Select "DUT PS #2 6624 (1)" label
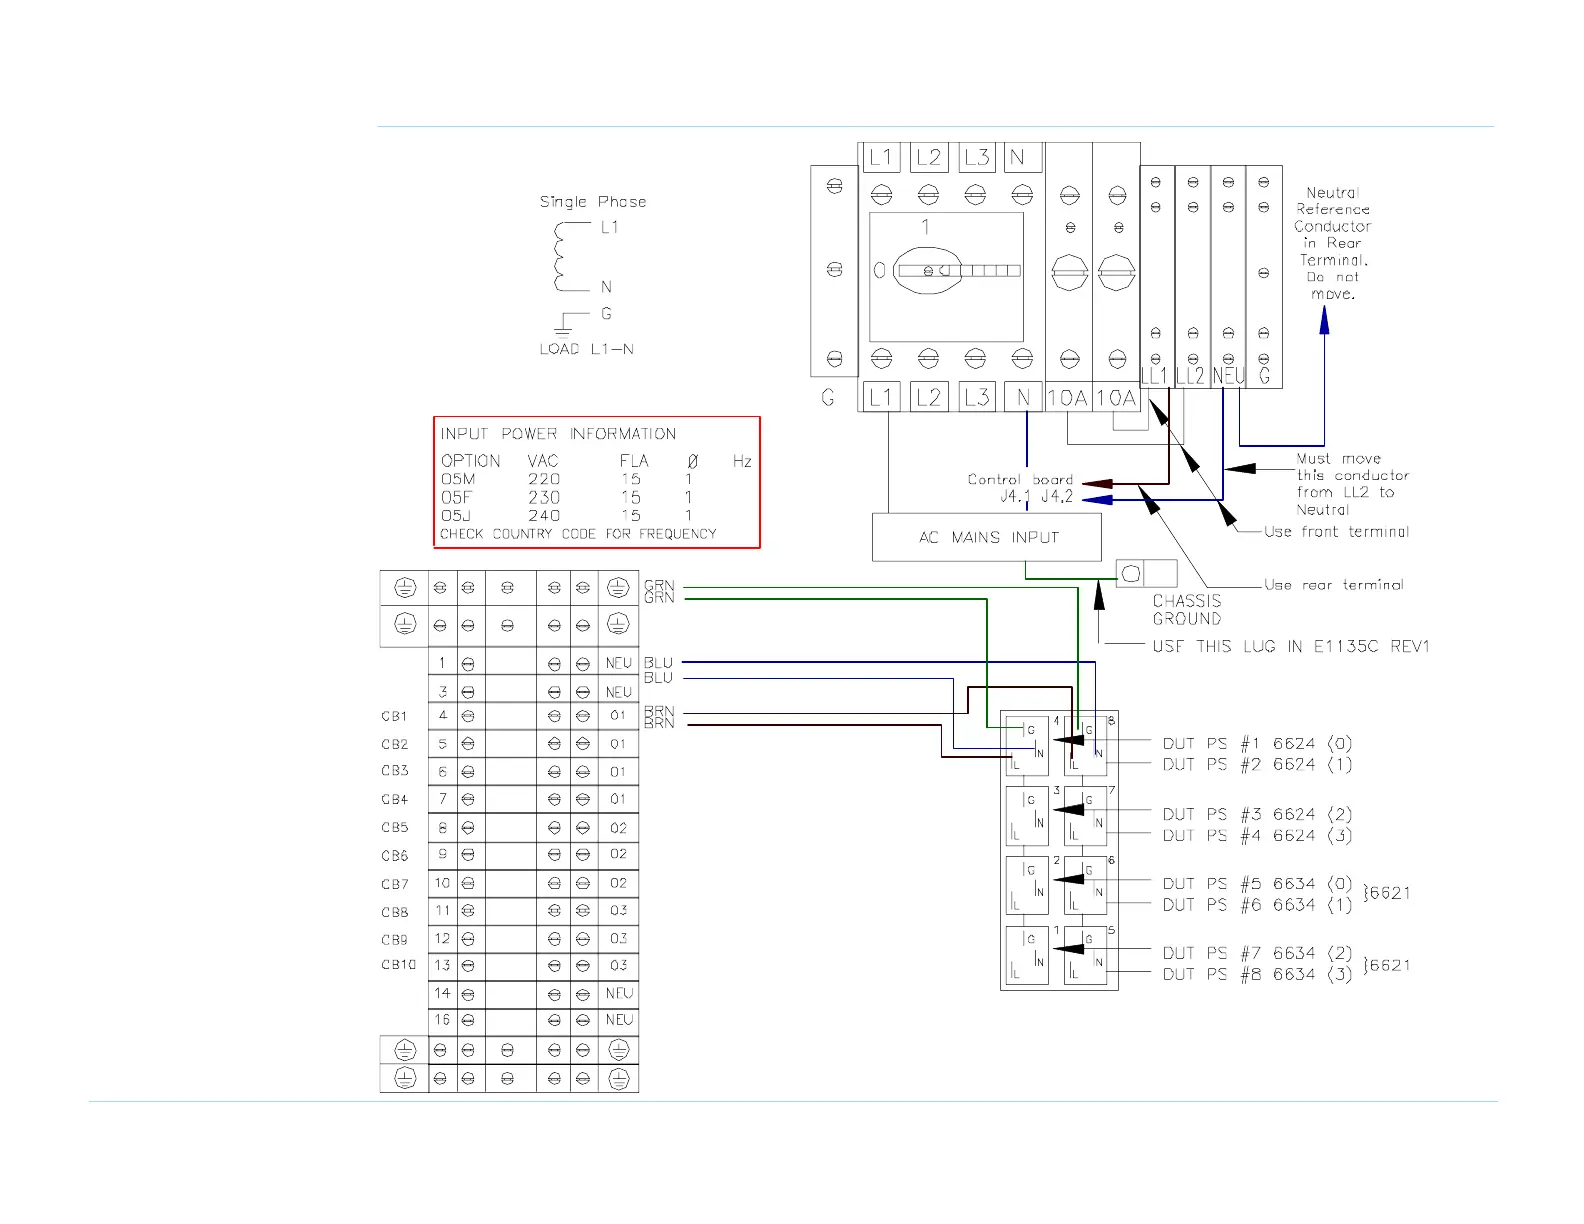Image resolution: width=1584 pixels, height=1224 pixels. pyautogui.click(x=1257, y=764)
